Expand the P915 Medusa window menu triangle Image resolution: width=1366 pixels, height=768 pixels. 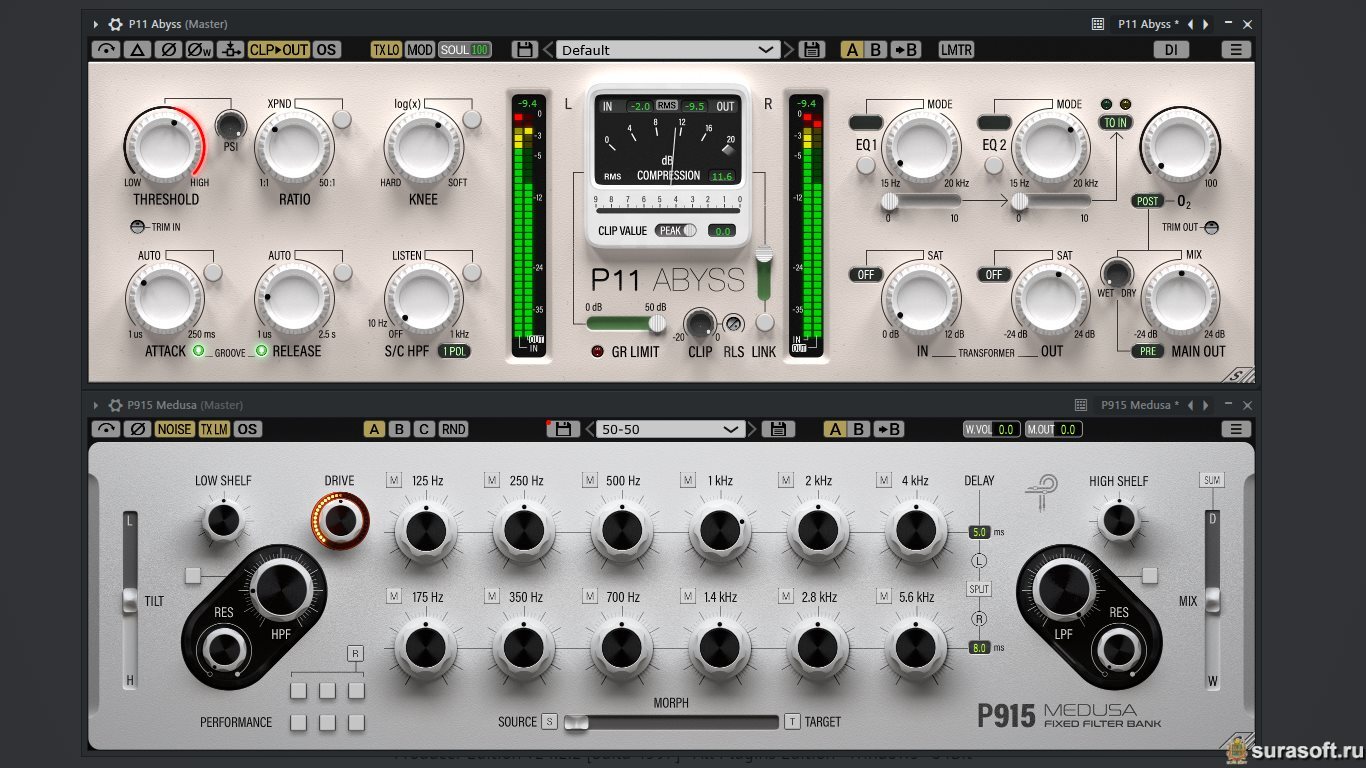(96, 405)
